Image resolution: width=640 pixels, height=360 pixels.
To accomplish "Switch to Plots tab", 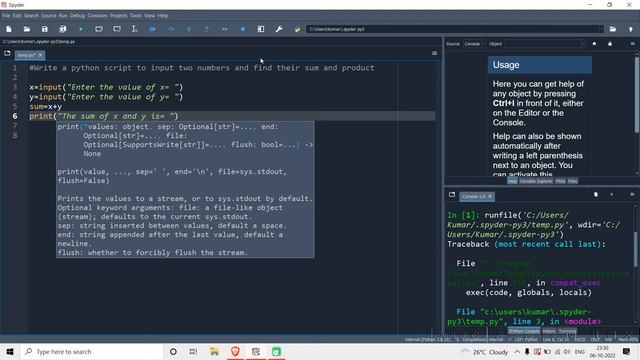I will (560, 181).
